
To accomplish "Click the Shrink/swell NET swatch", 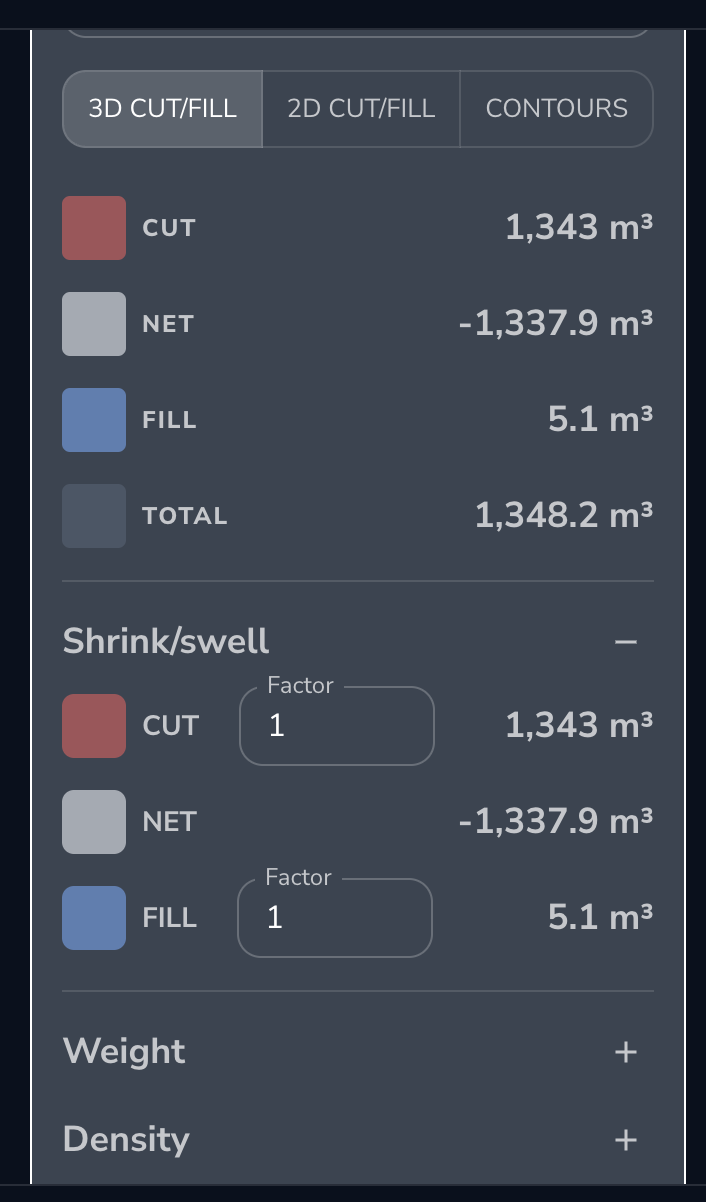I will pos(93,821).
